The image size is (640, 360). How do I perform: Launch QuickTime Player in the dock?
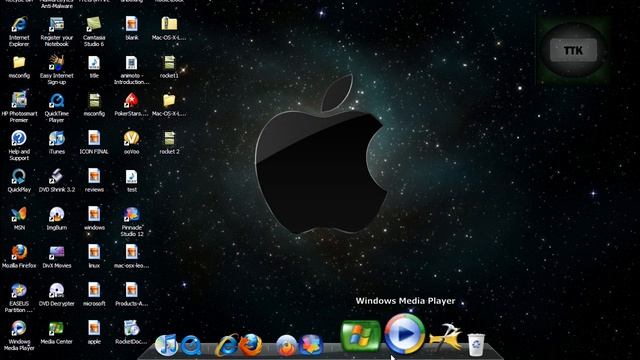pyautogui.click(x=191, y=345)
